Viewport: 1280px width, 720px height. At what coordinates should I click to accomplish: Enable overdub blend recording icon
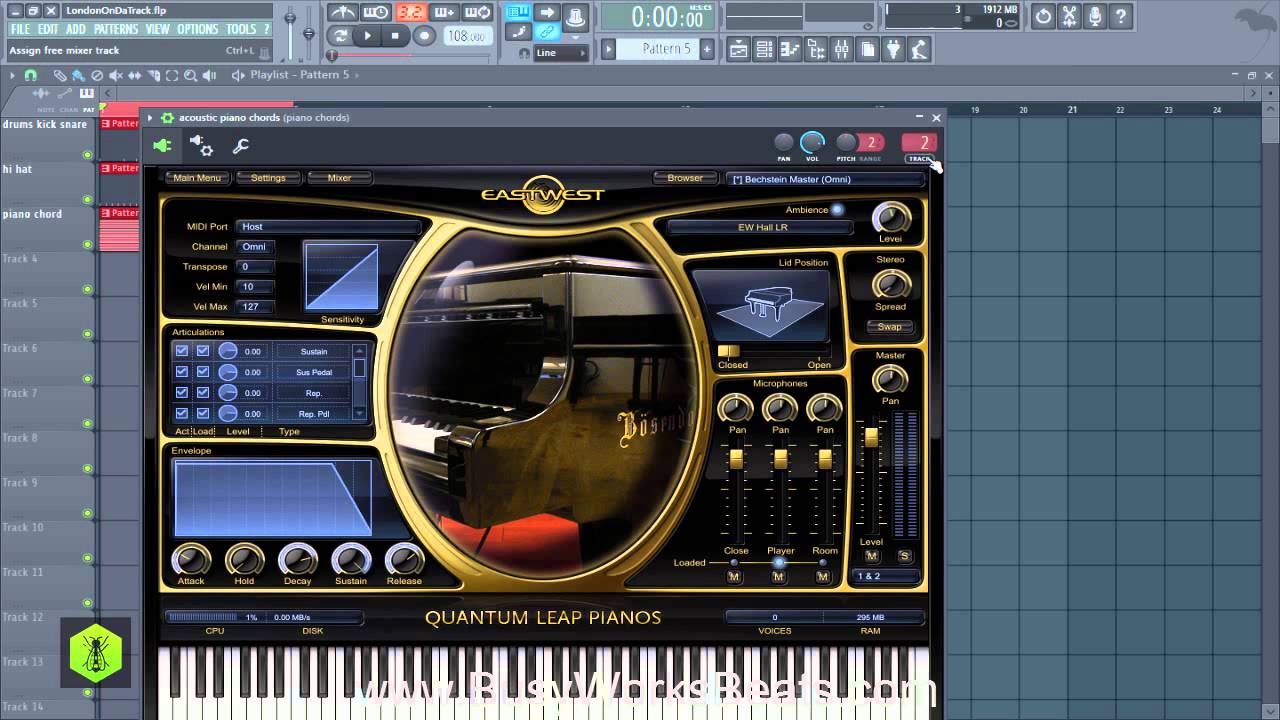[x=445, y=13]
